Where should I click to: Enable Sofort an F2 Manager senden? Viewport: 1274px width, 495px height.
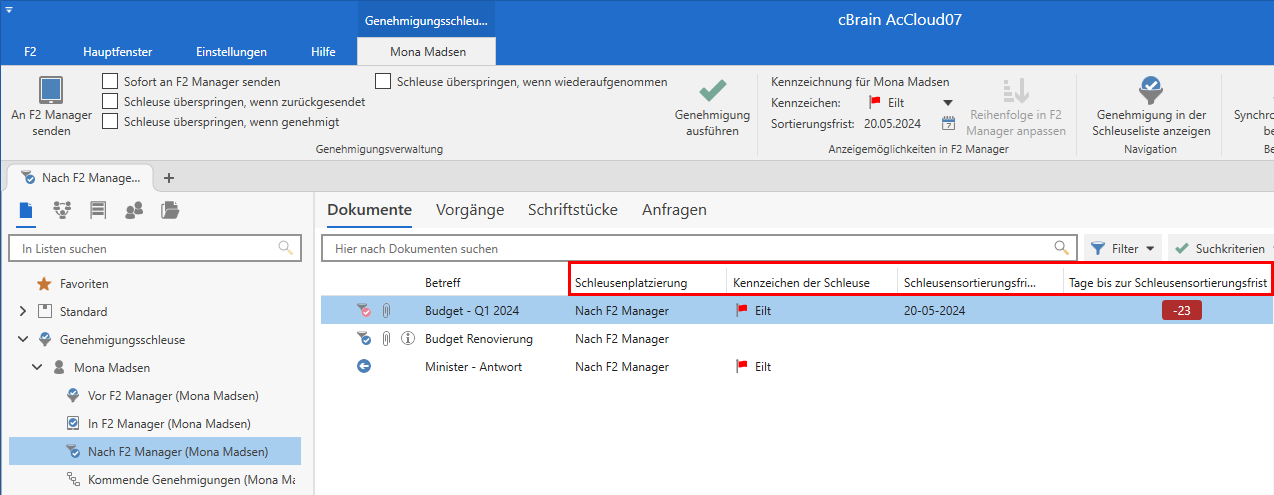[111, 81]
